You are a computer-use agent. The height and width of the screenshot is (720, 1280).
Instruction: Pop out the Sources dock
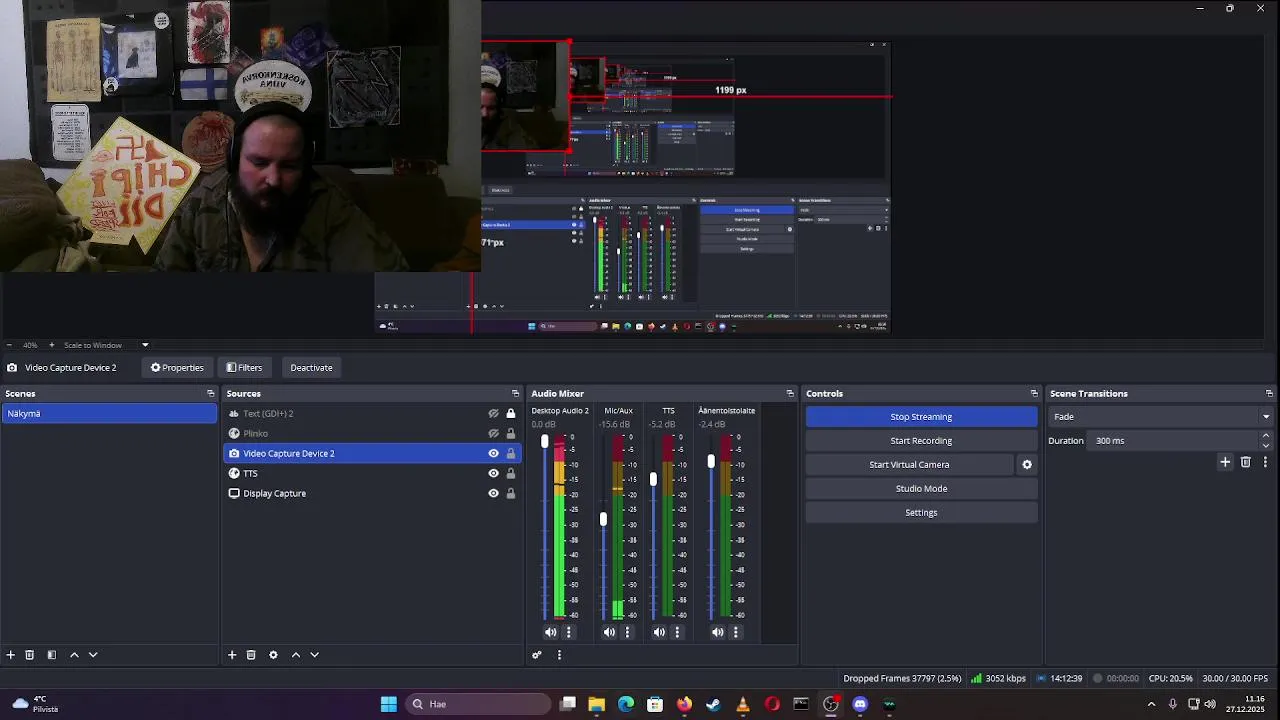pos(515,394)
